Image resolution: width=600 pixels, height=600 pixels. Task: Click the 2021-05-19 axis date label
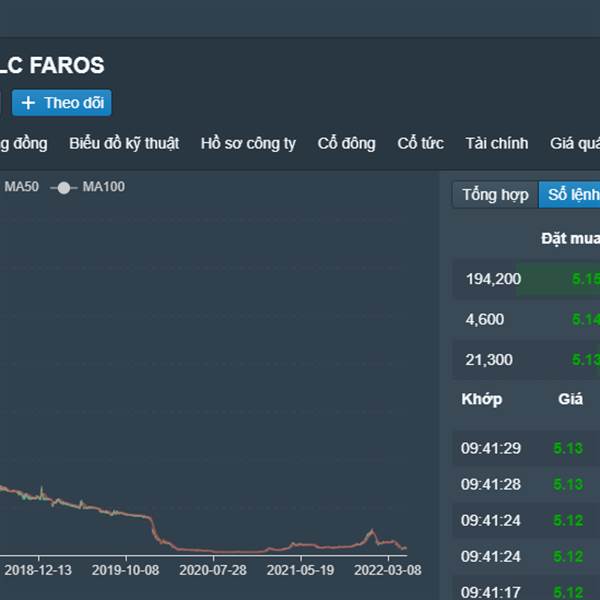pos(300,570)
